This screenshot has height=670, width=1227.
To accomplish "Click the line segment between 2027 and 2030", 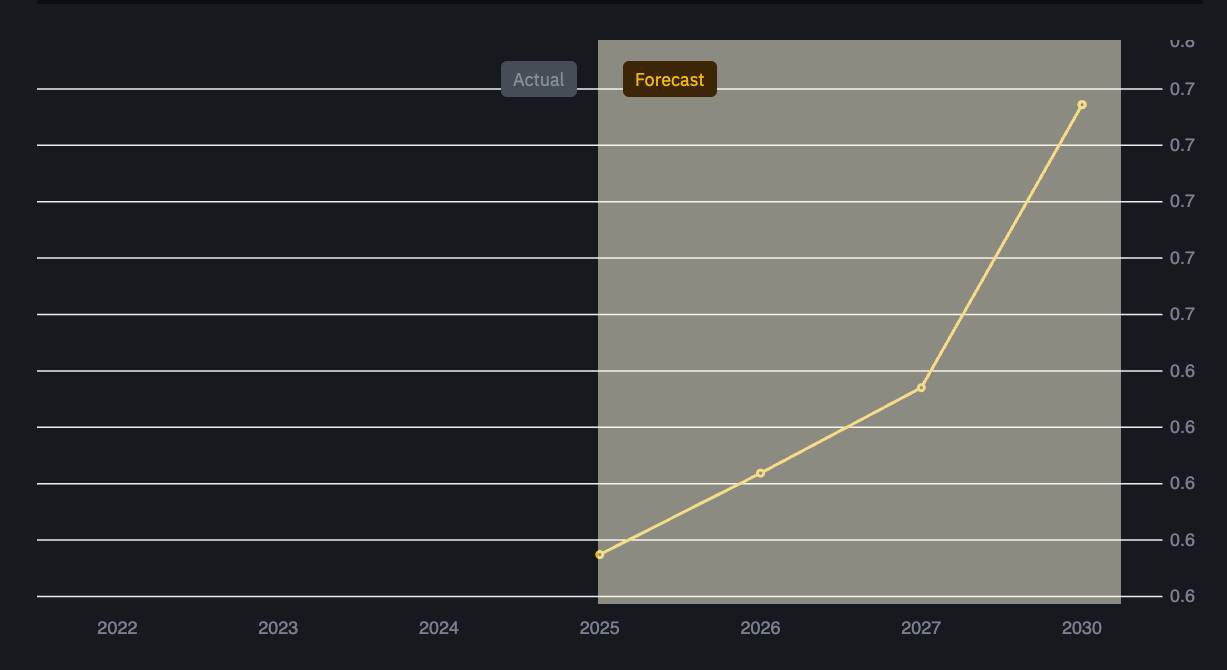I will point(1001,247).
